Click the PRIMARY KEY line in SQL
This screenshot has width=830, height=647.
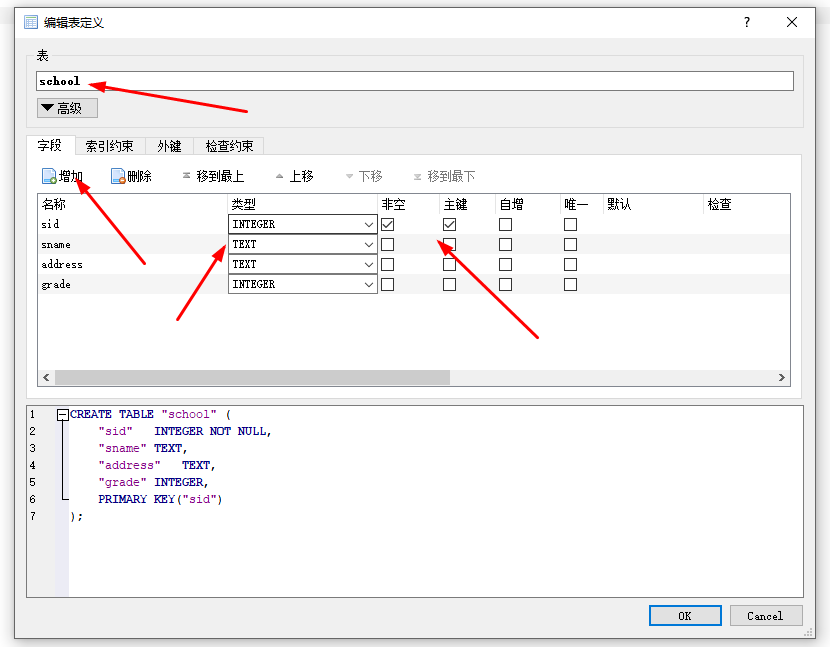point(160,499)
